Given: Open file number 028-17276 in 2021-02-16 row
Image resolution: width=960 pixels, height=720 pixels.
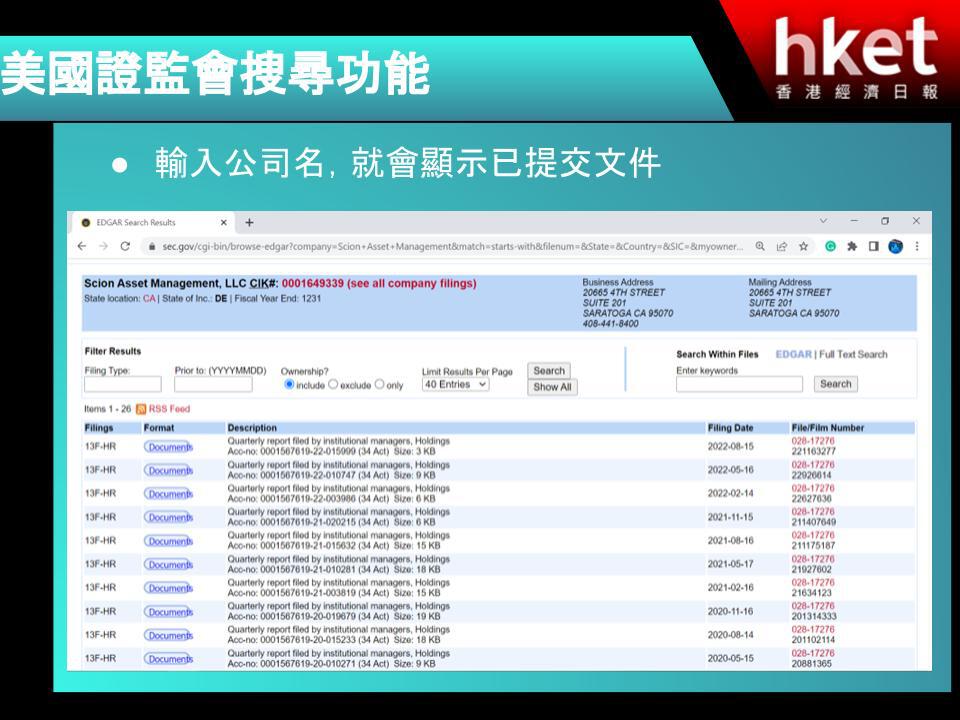Looking at the screenshot, I should click(813, 582).
